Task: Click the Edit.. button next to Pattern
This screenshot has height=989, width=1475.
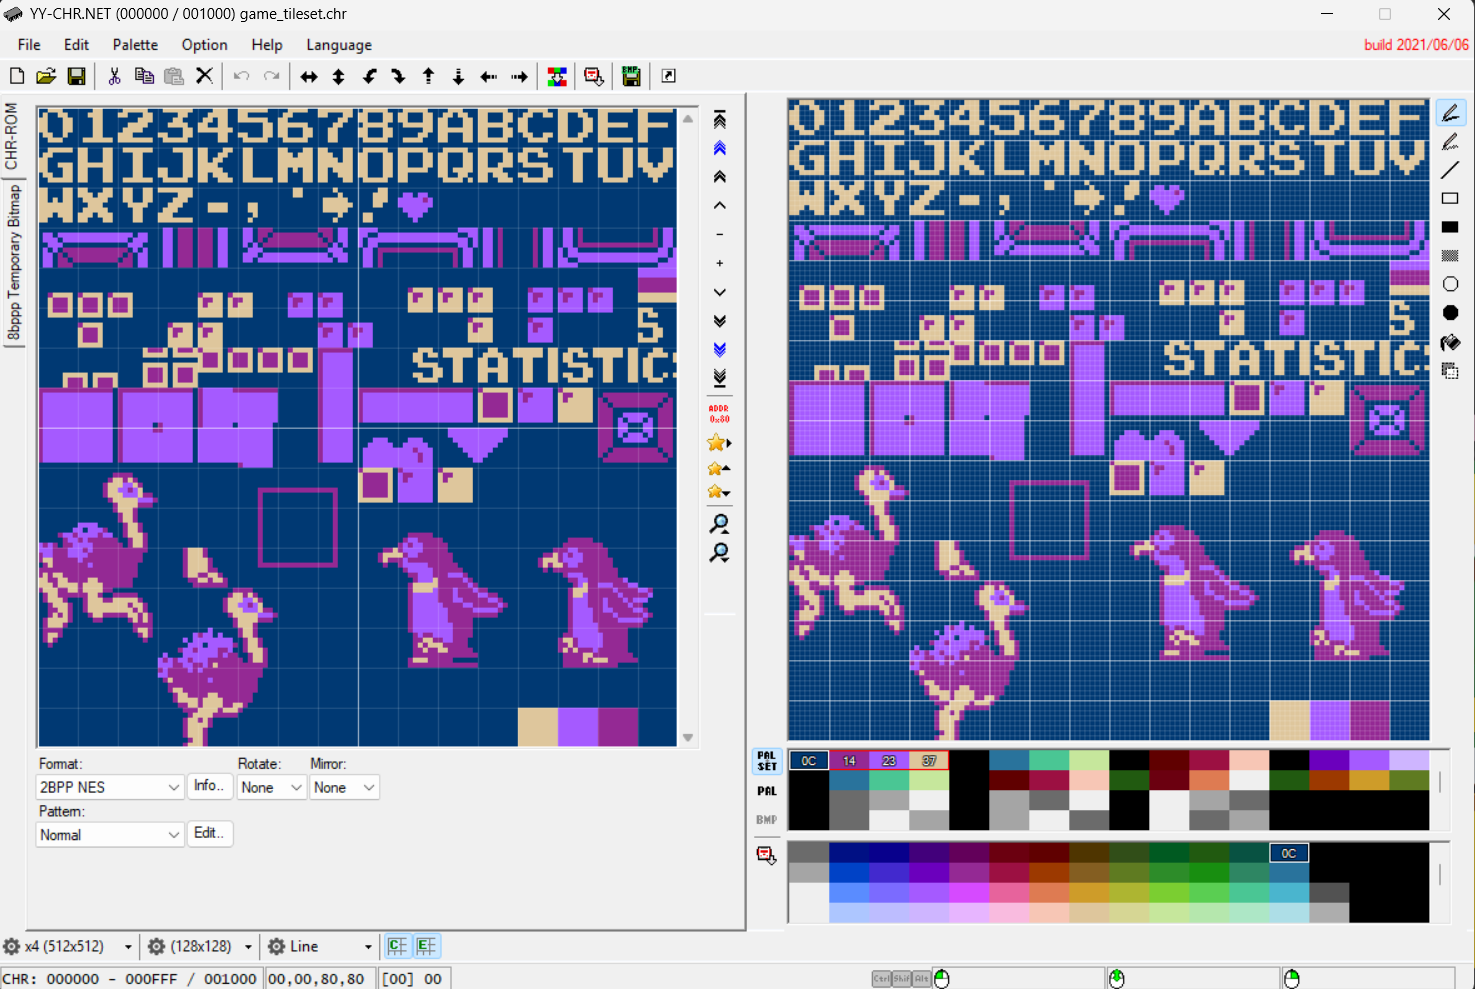Action: point(209,833)
